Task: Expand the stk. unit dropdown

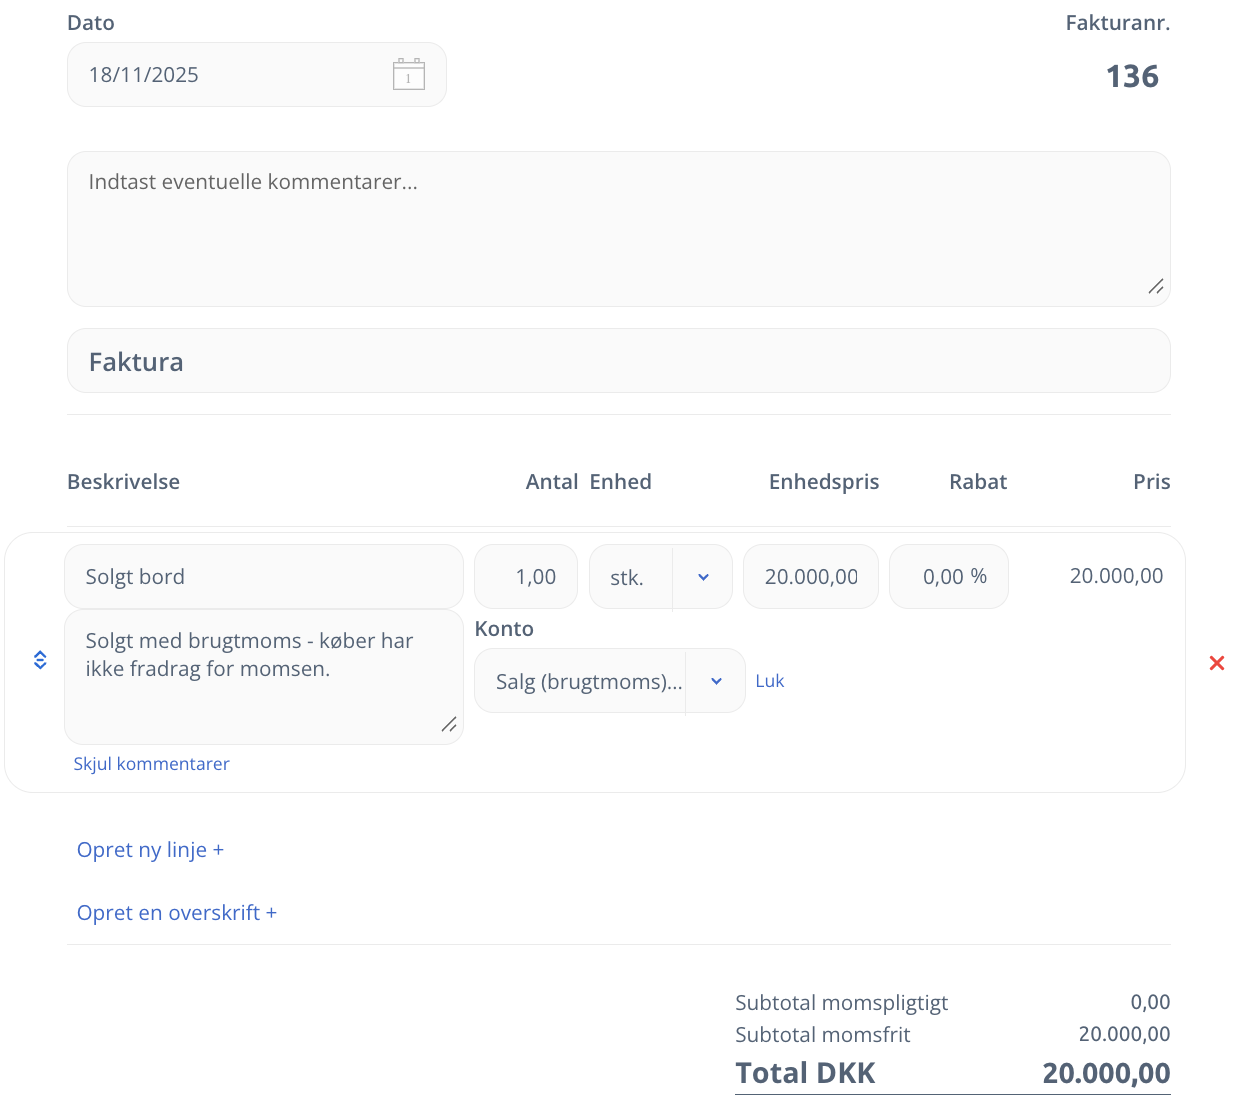Action: [703, 577]
